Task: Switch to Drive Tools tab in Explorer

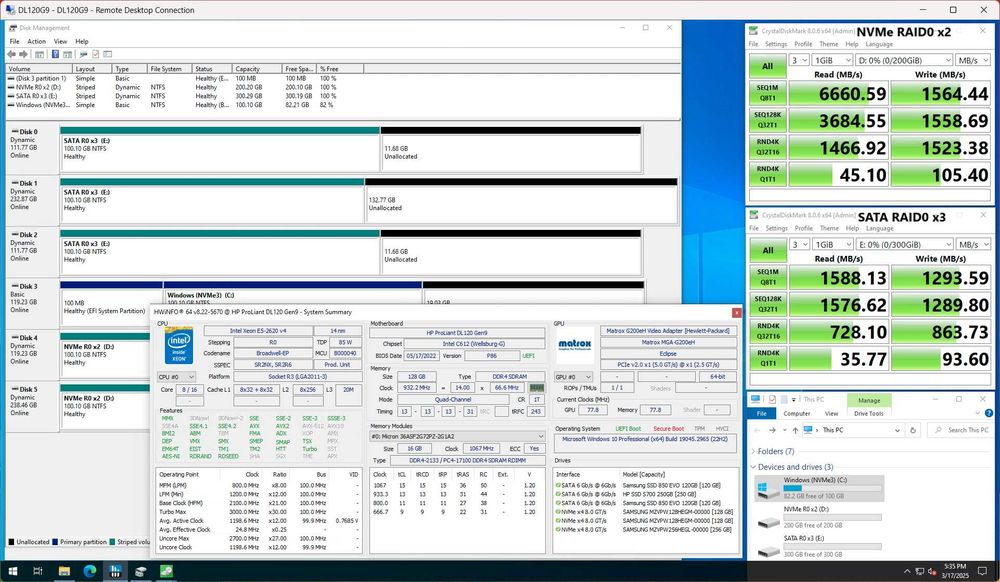Action: point(869,414)
